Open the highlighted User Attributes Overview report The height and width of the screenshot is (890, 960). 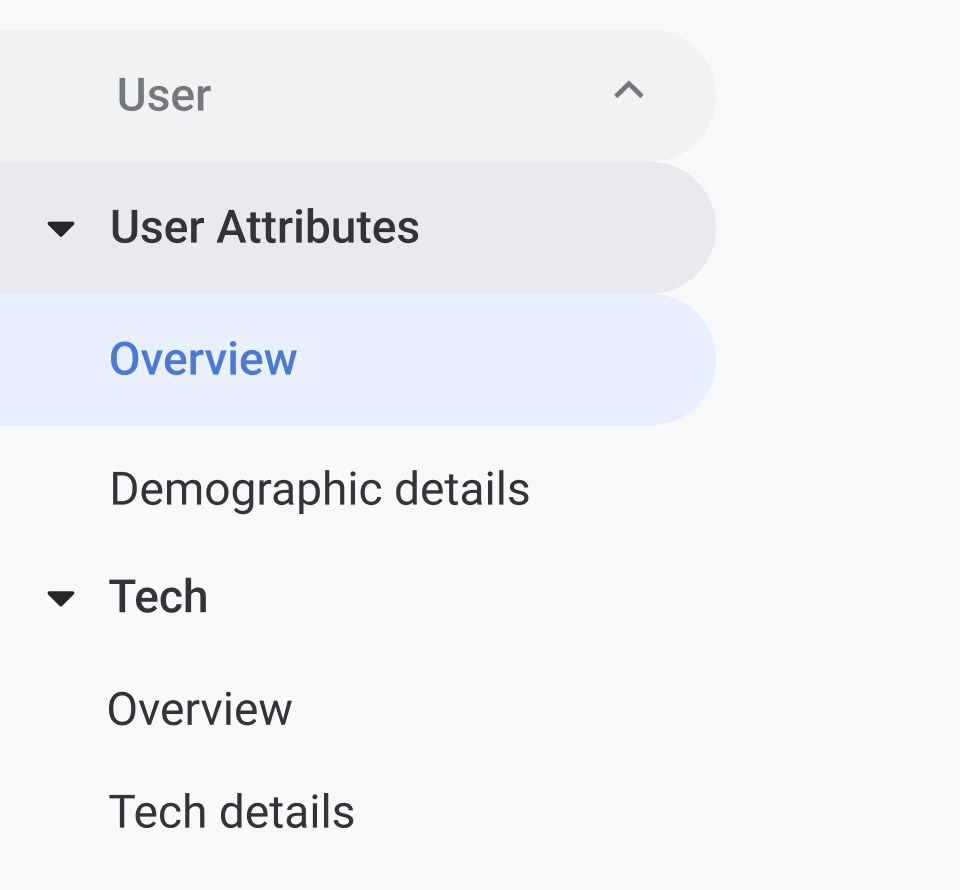(203, 359)
